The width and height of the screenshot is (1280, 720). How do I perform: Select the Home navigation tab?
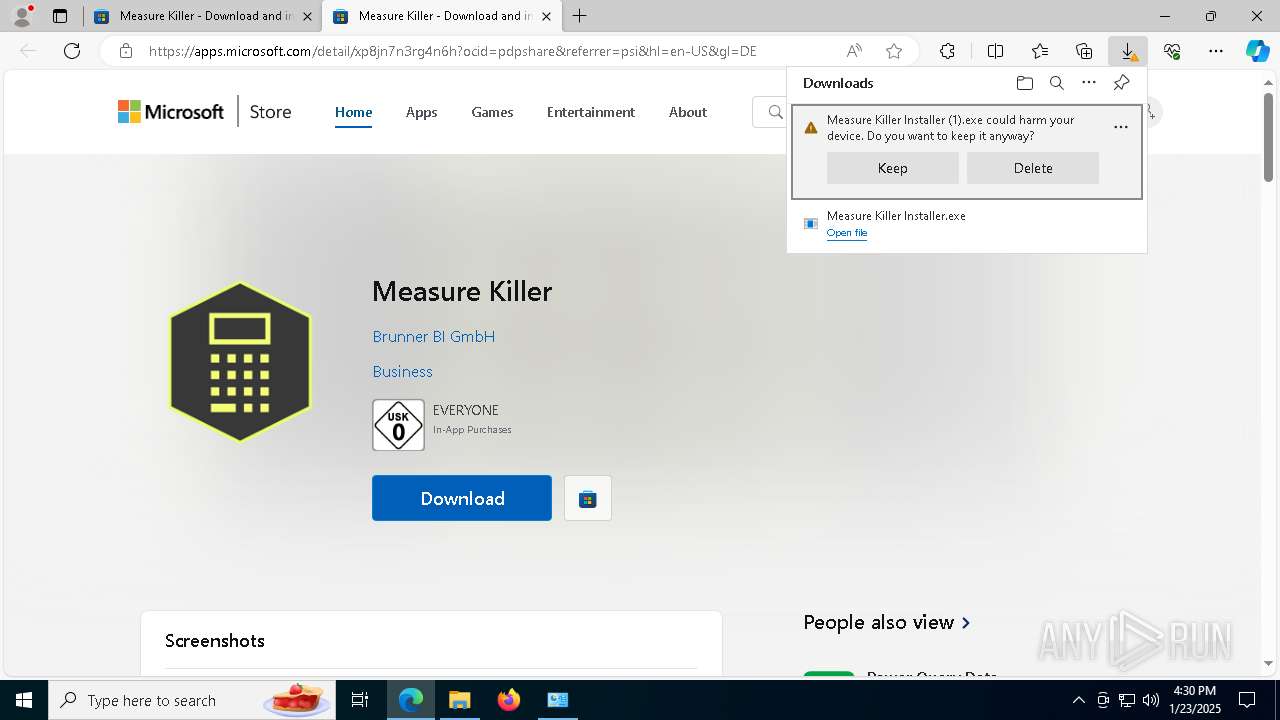coord(353,112)
